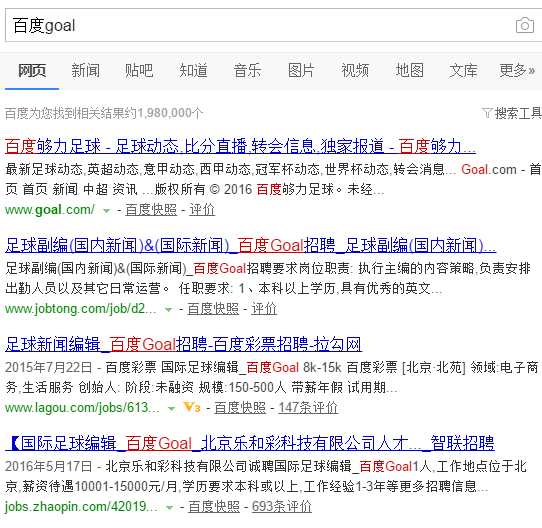Viewport: 542px width, 528px height.
Task: Open 百度快照 for the zhaopin result
Action: click(214, 507)
